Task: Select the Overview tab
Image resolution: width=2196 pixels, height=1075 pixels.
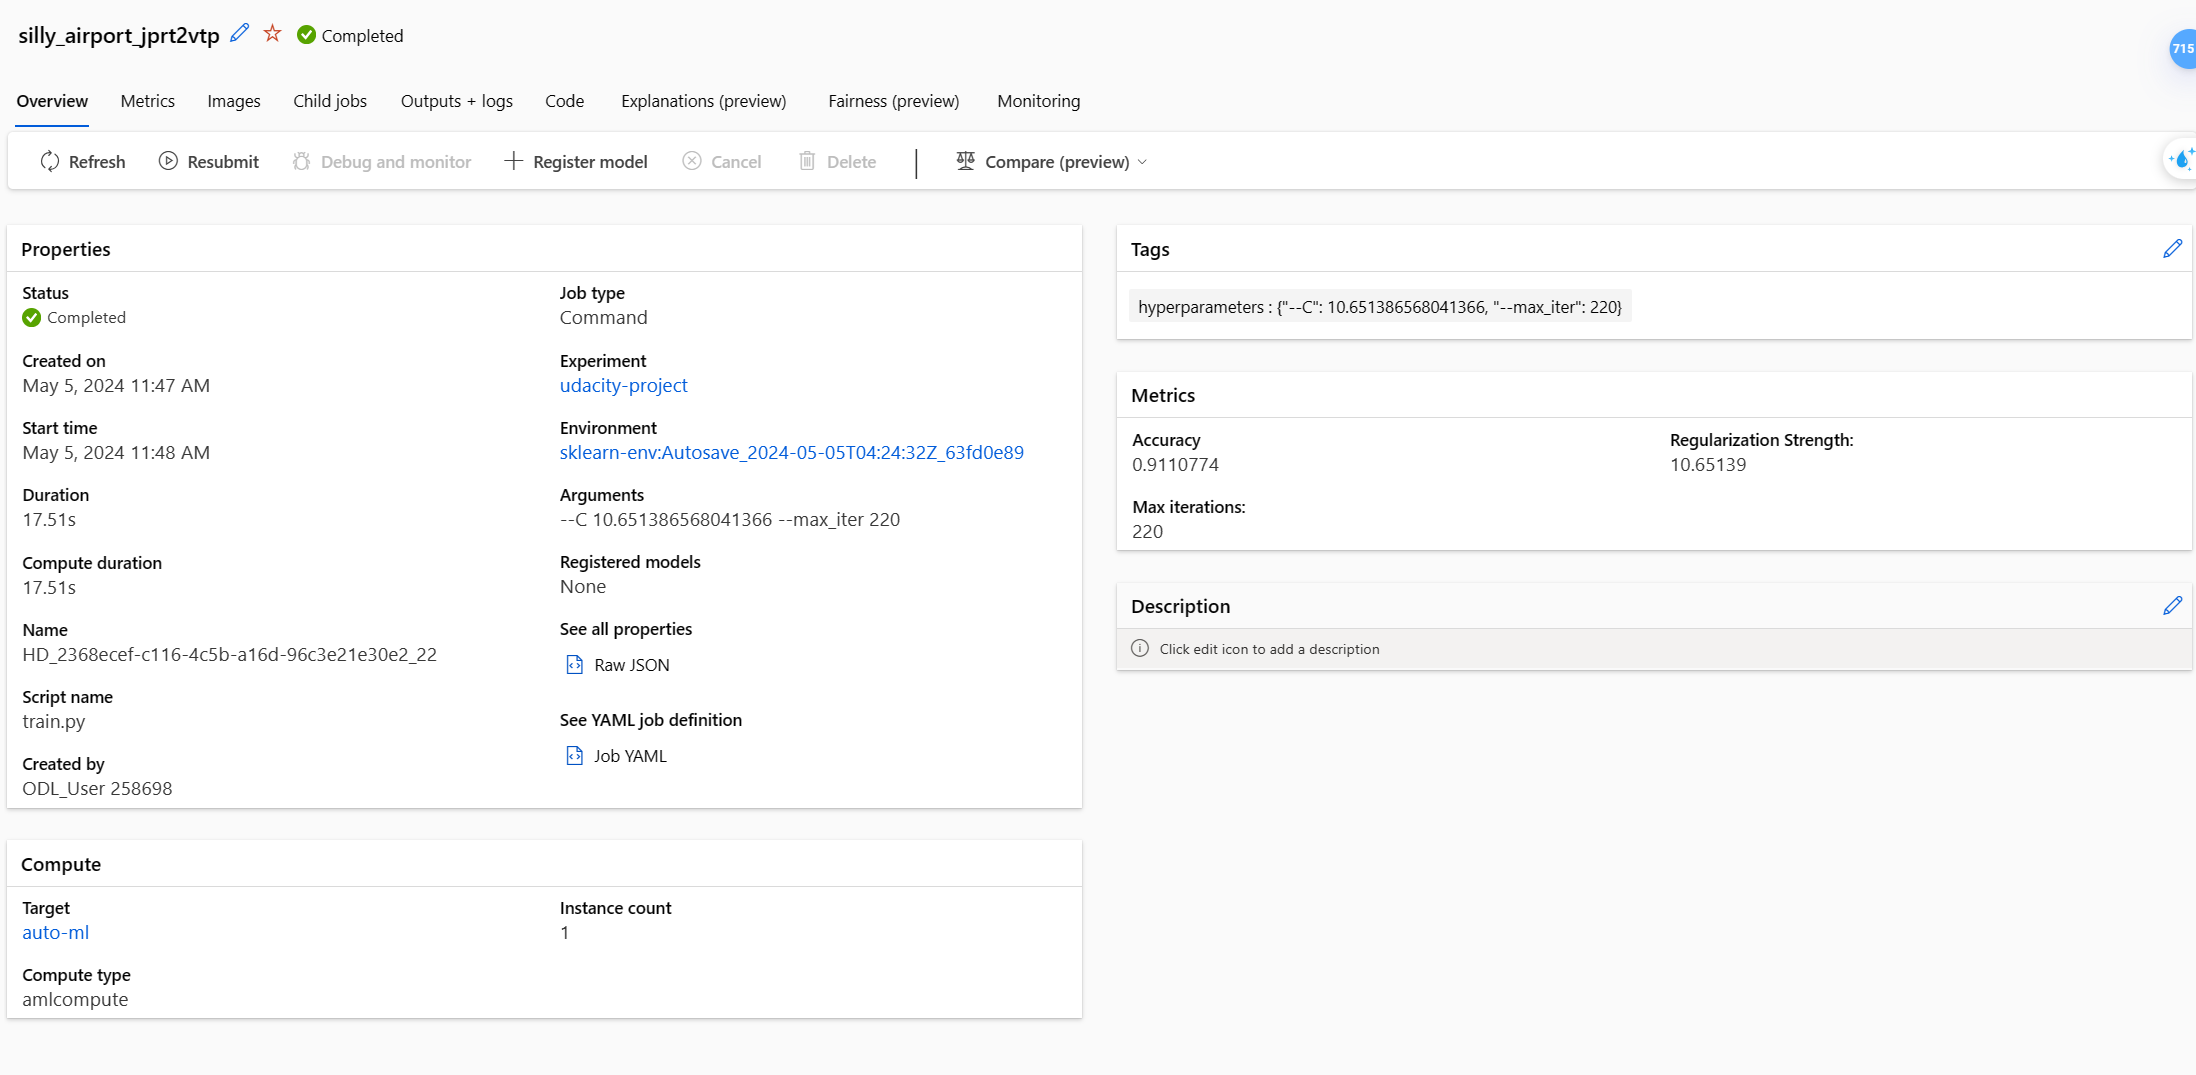Action: click(52, 101)
